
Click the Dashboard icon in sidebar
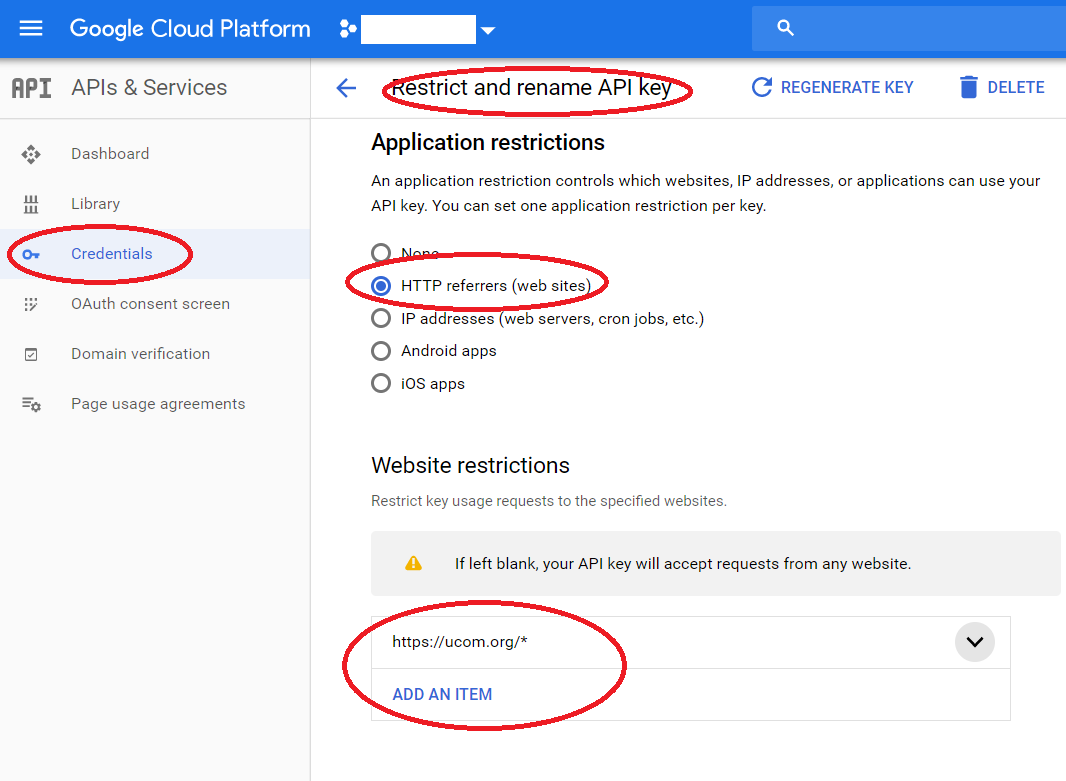click(x=31, y=154)
